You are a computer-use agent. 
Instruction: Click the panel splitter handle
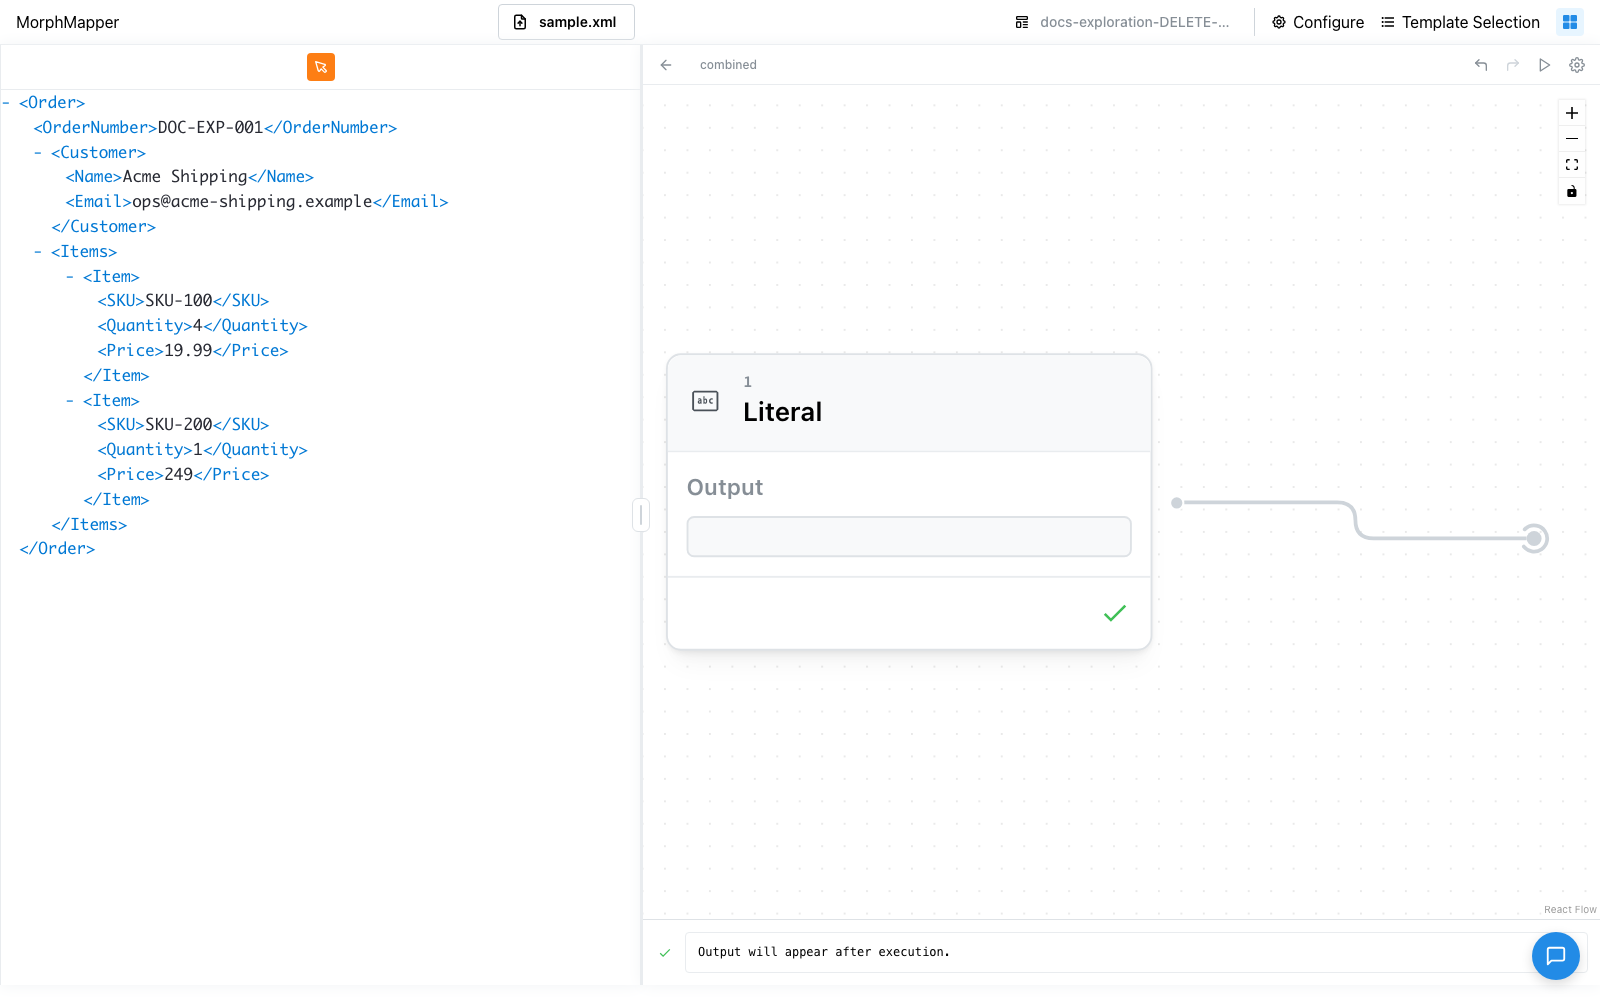tap(641, 515)
